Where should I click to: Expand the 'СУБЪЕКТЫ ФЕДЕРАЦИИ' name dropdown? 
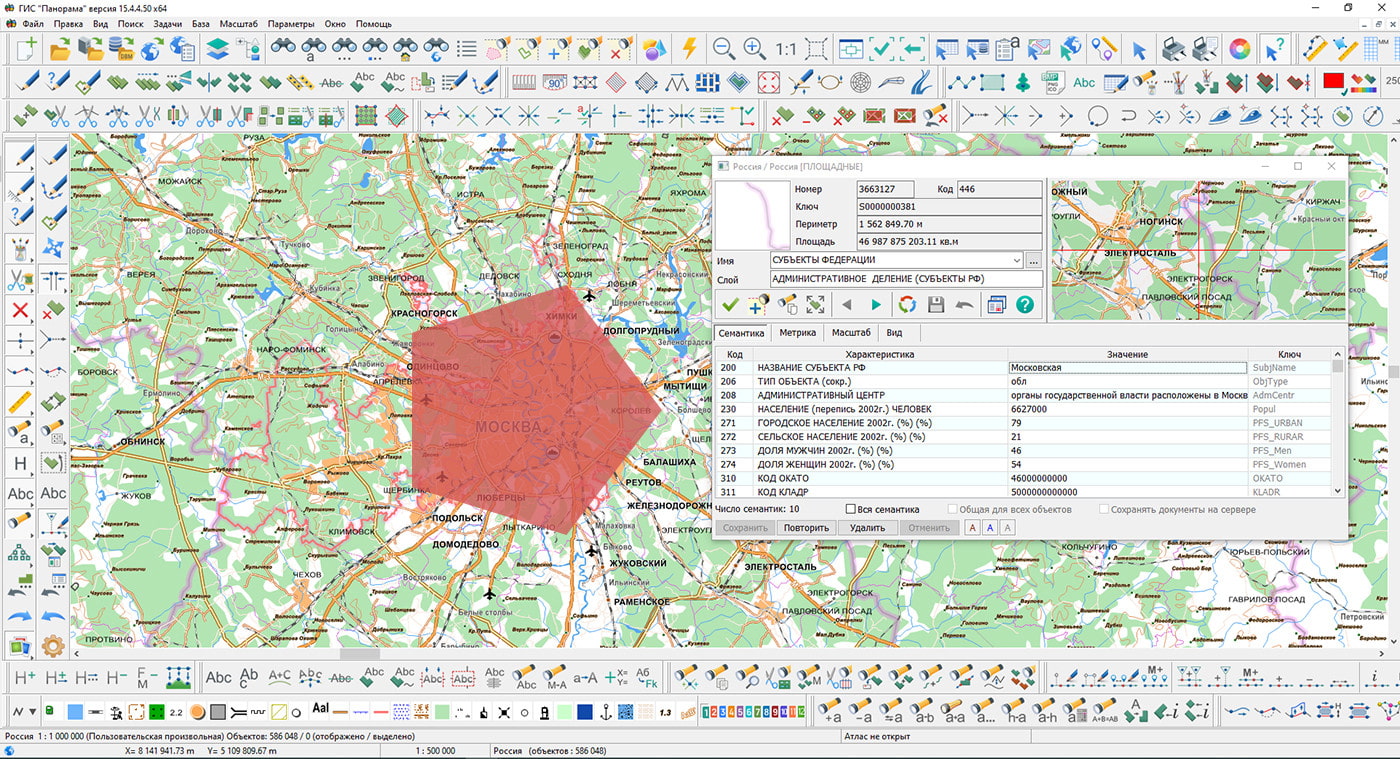(1016, 261)
